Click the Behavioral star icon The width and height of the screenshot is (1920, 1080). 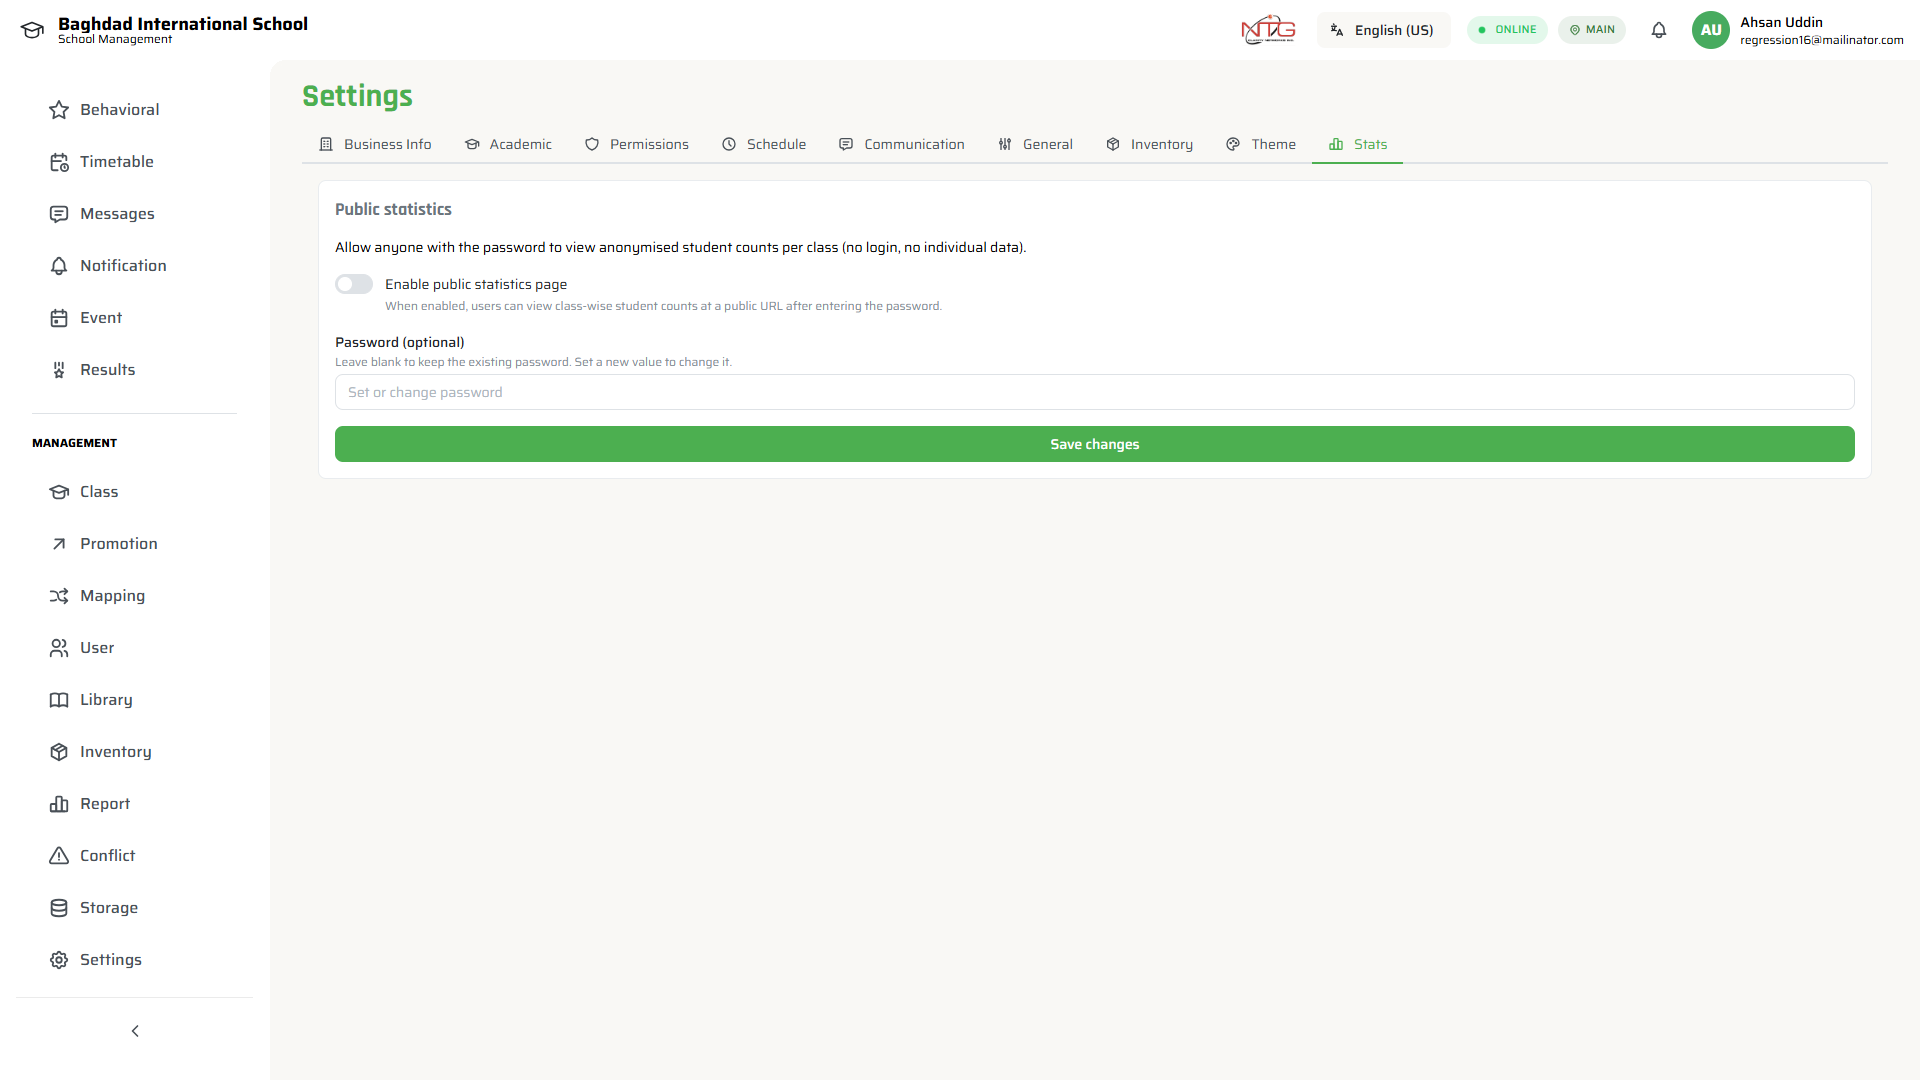59,110
